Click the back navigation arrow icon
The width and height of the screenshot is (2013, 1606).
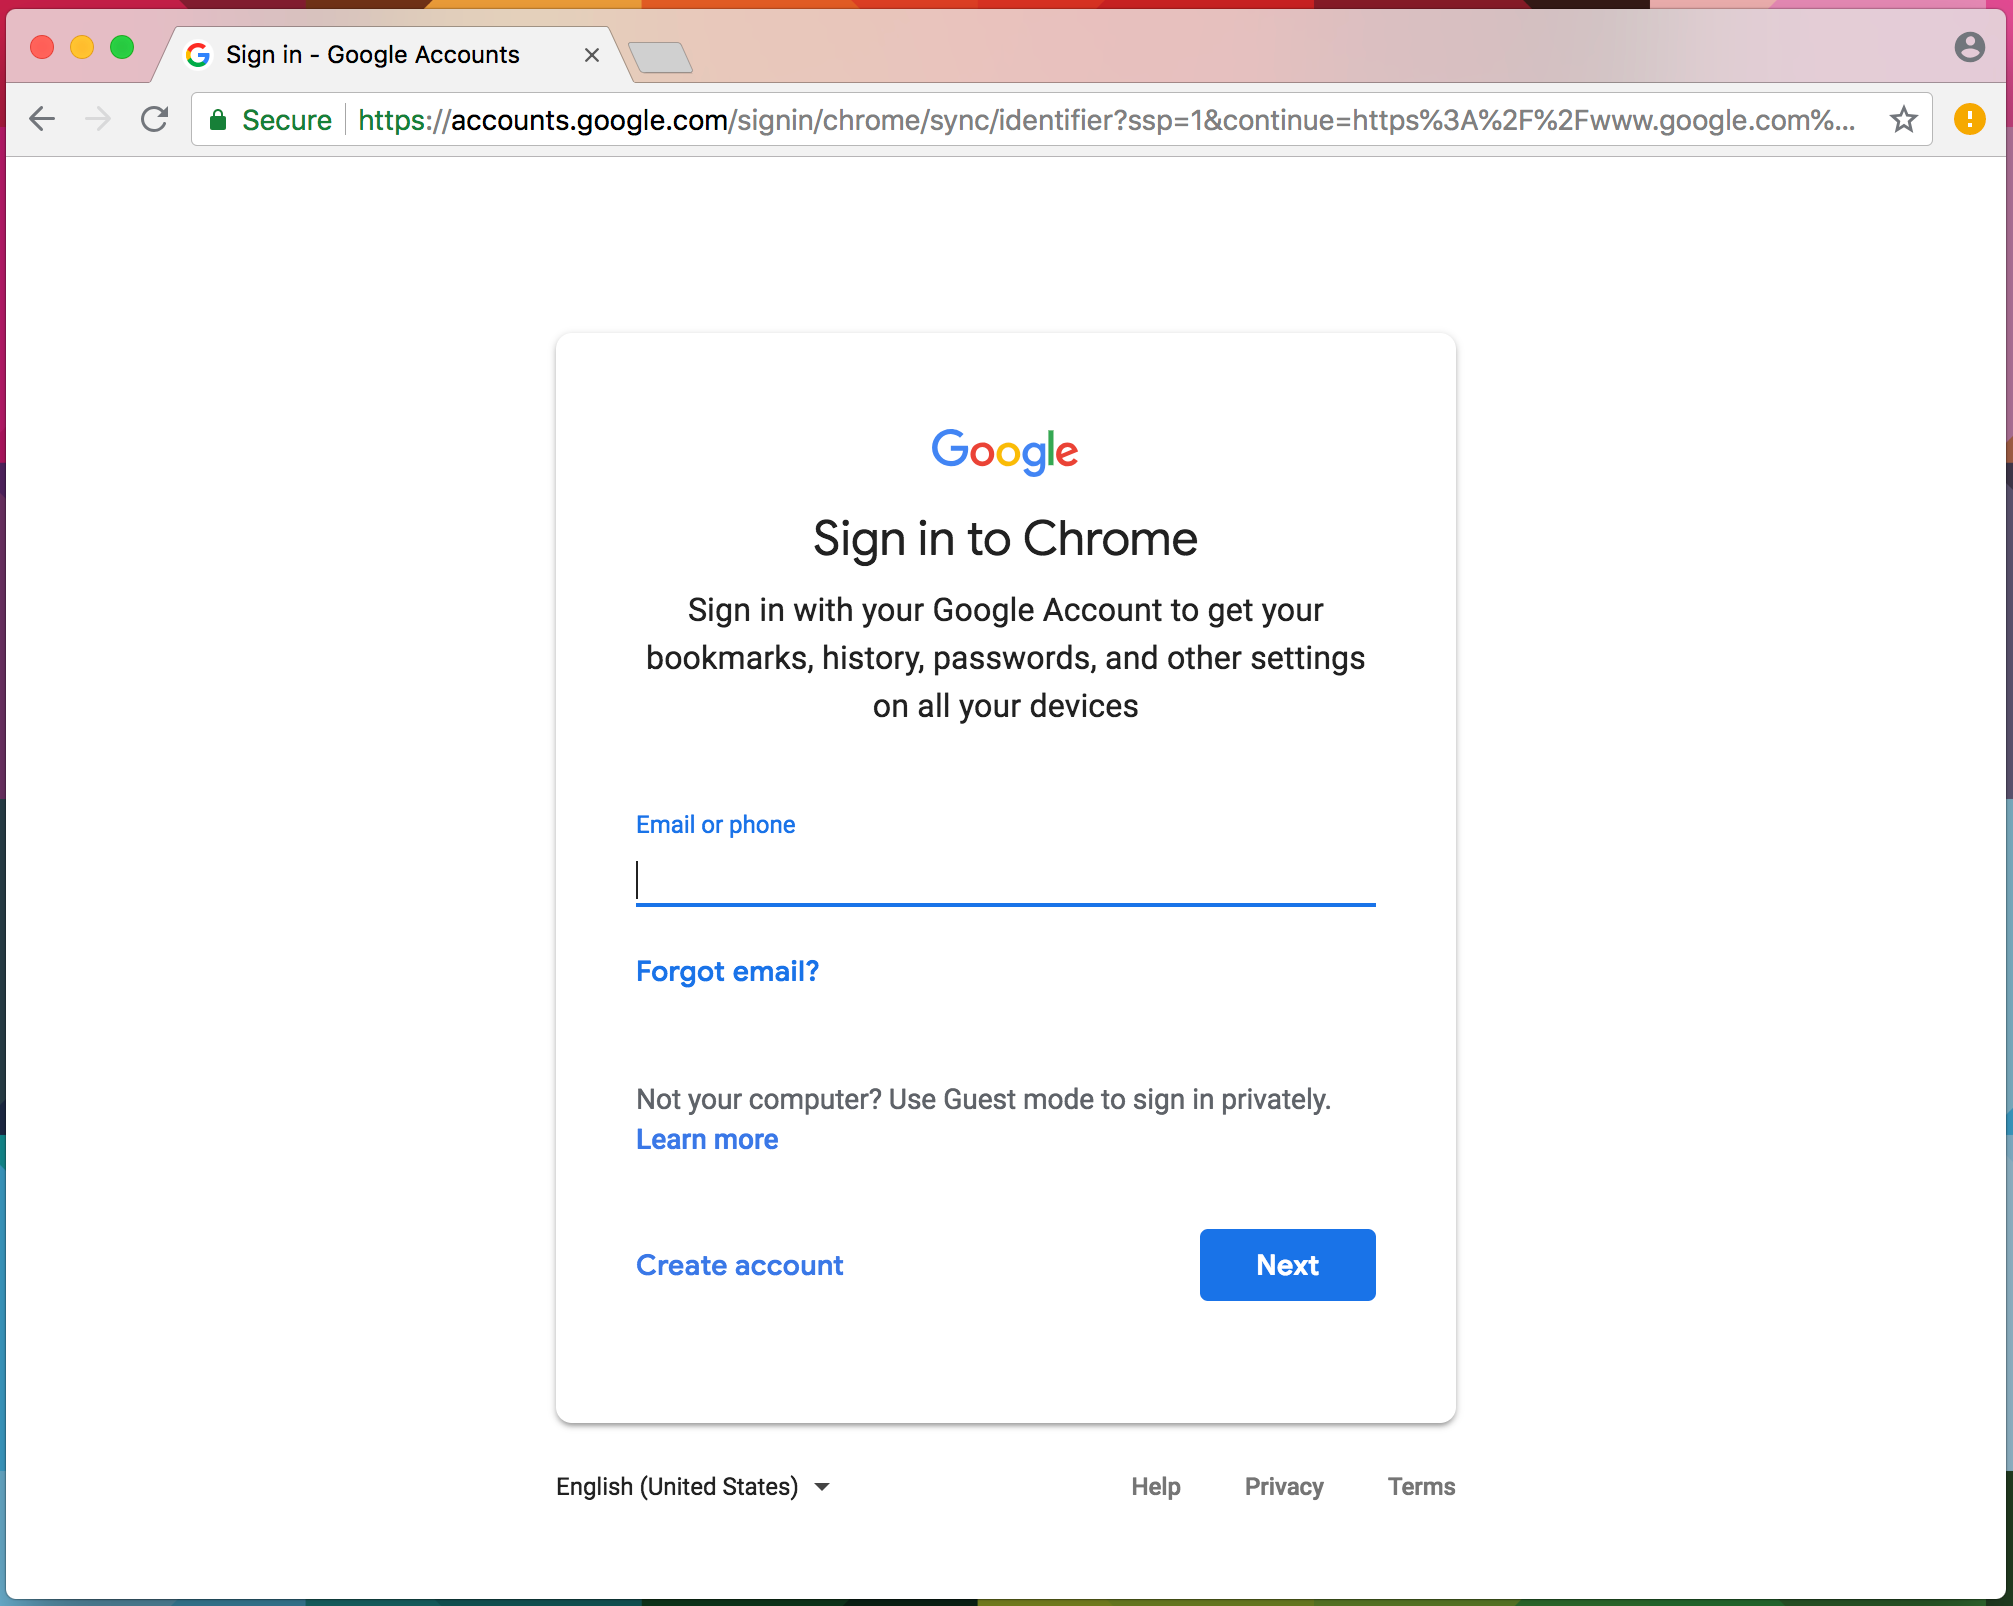[39, 118]
